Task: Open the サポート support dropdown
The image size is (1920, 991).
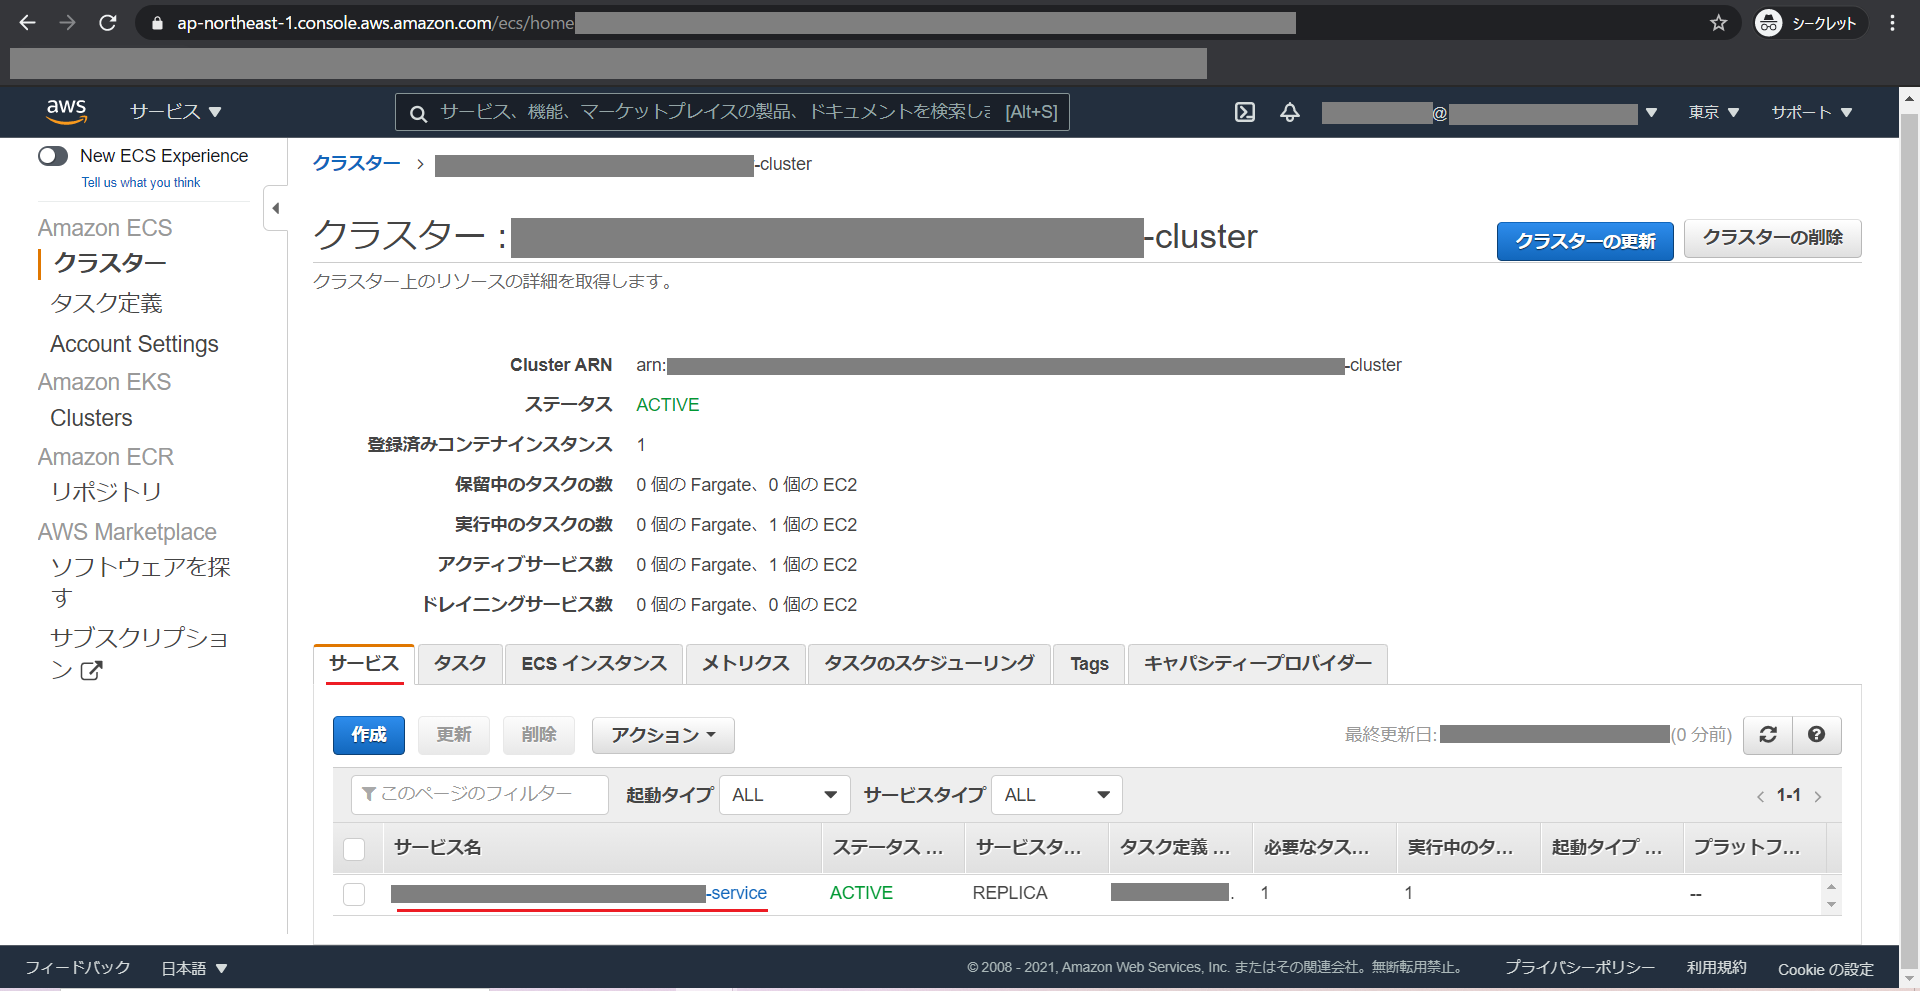Action: [1812, 112]
